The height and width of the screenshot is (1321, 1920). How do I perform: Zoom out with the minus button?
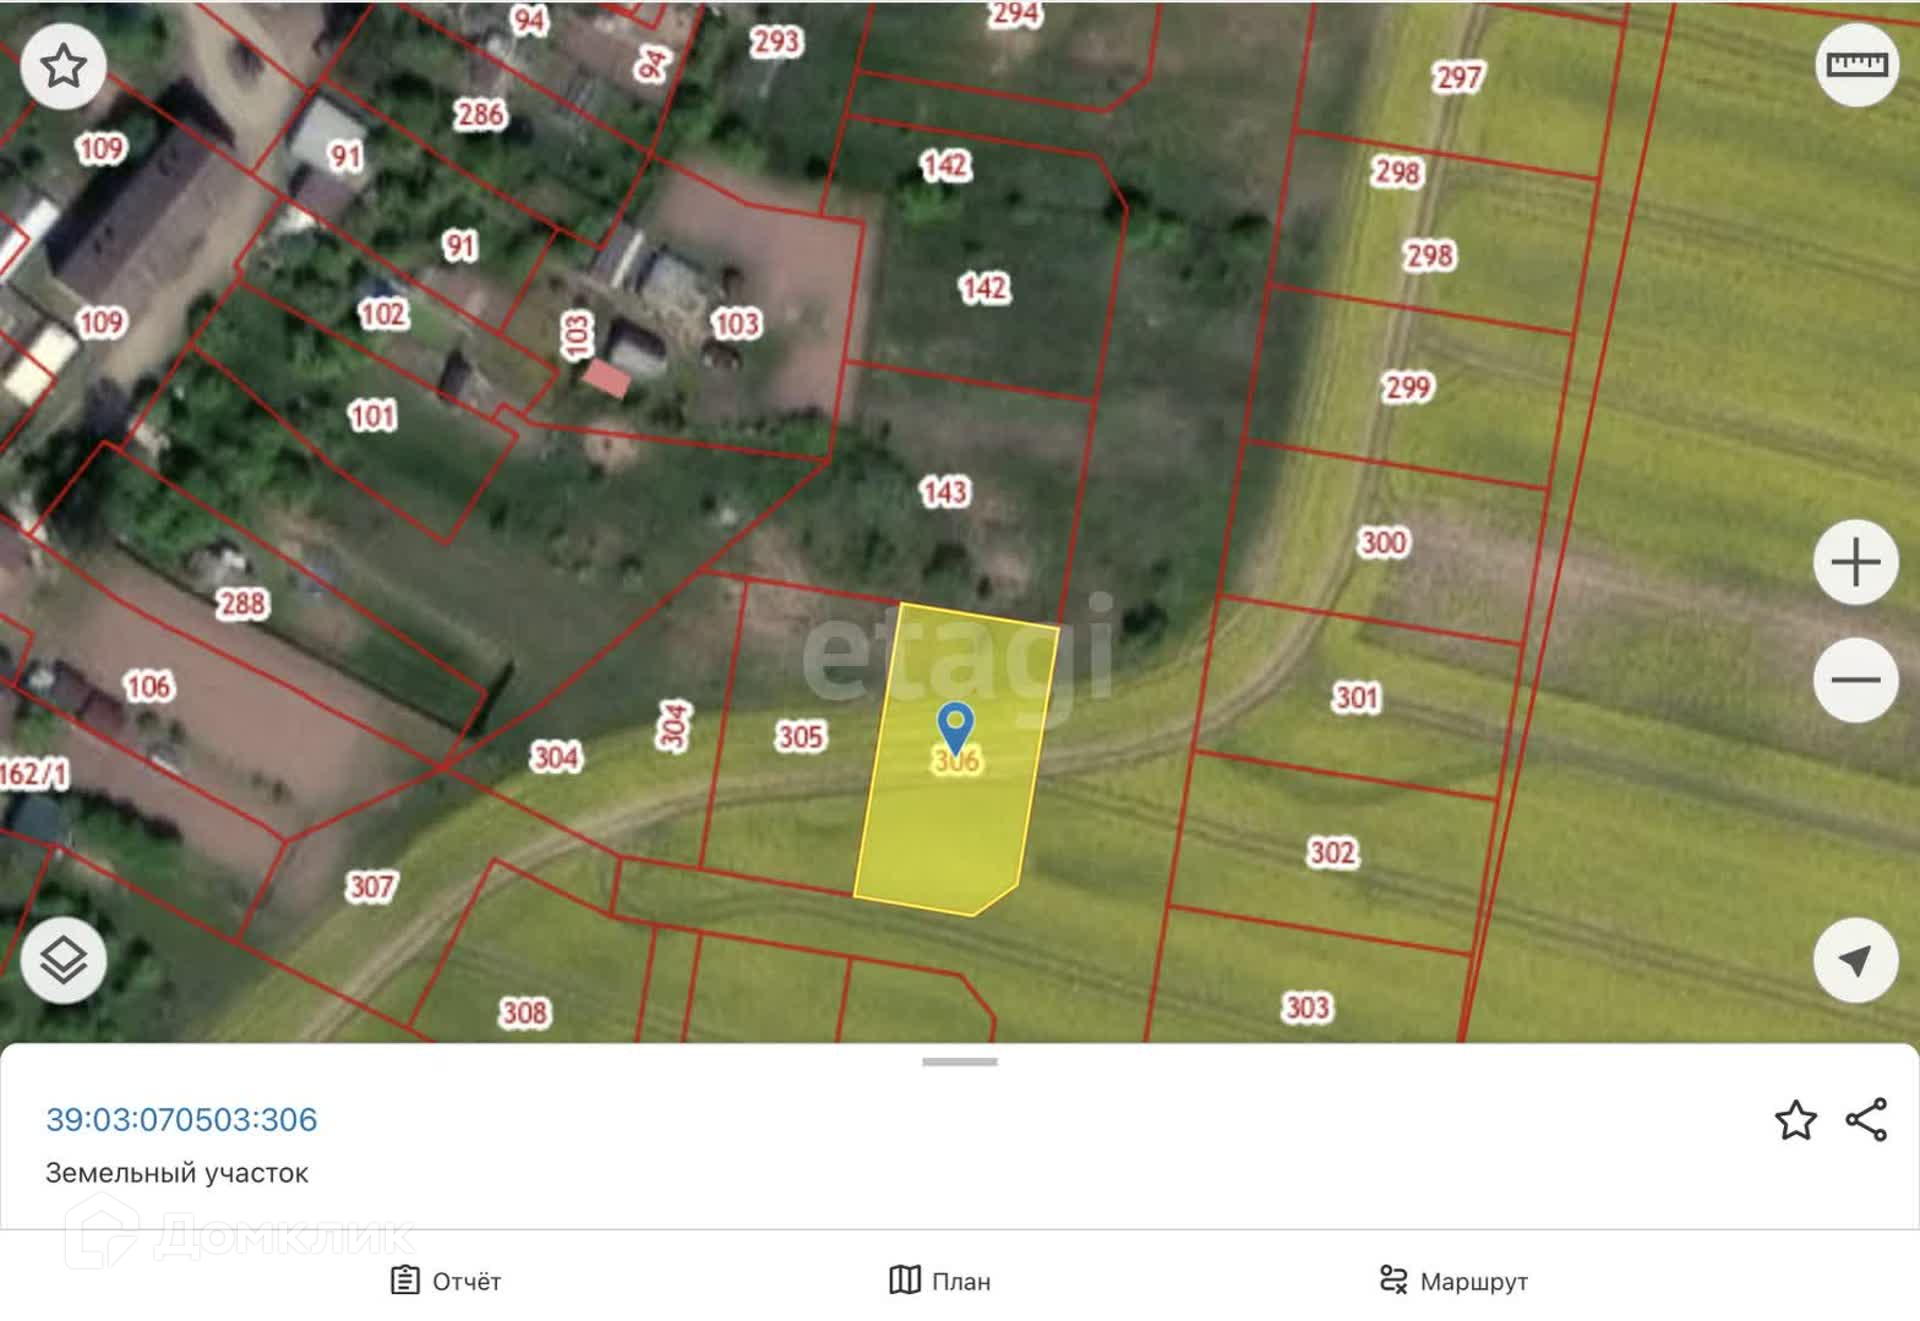[1855, 680]
